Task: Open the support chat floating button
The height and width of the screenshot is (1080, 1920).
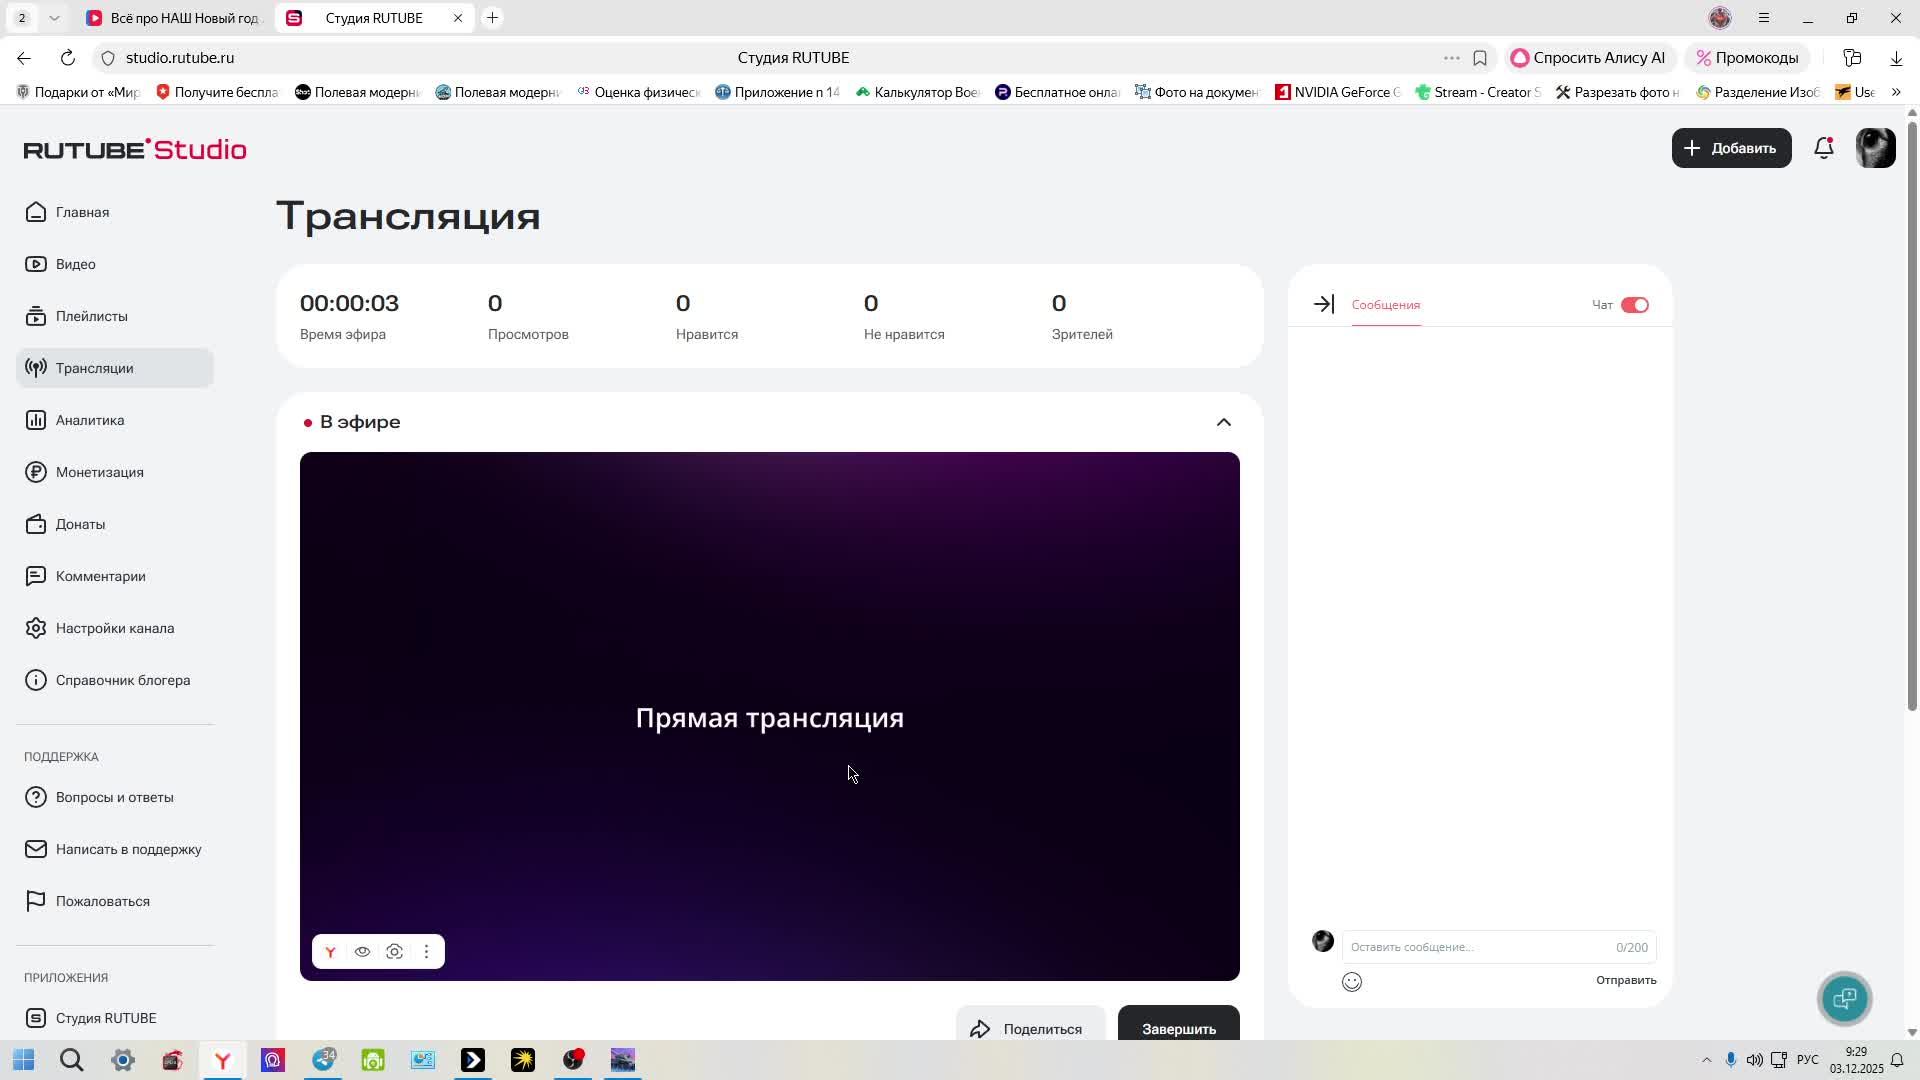Action: [1844, 998]
